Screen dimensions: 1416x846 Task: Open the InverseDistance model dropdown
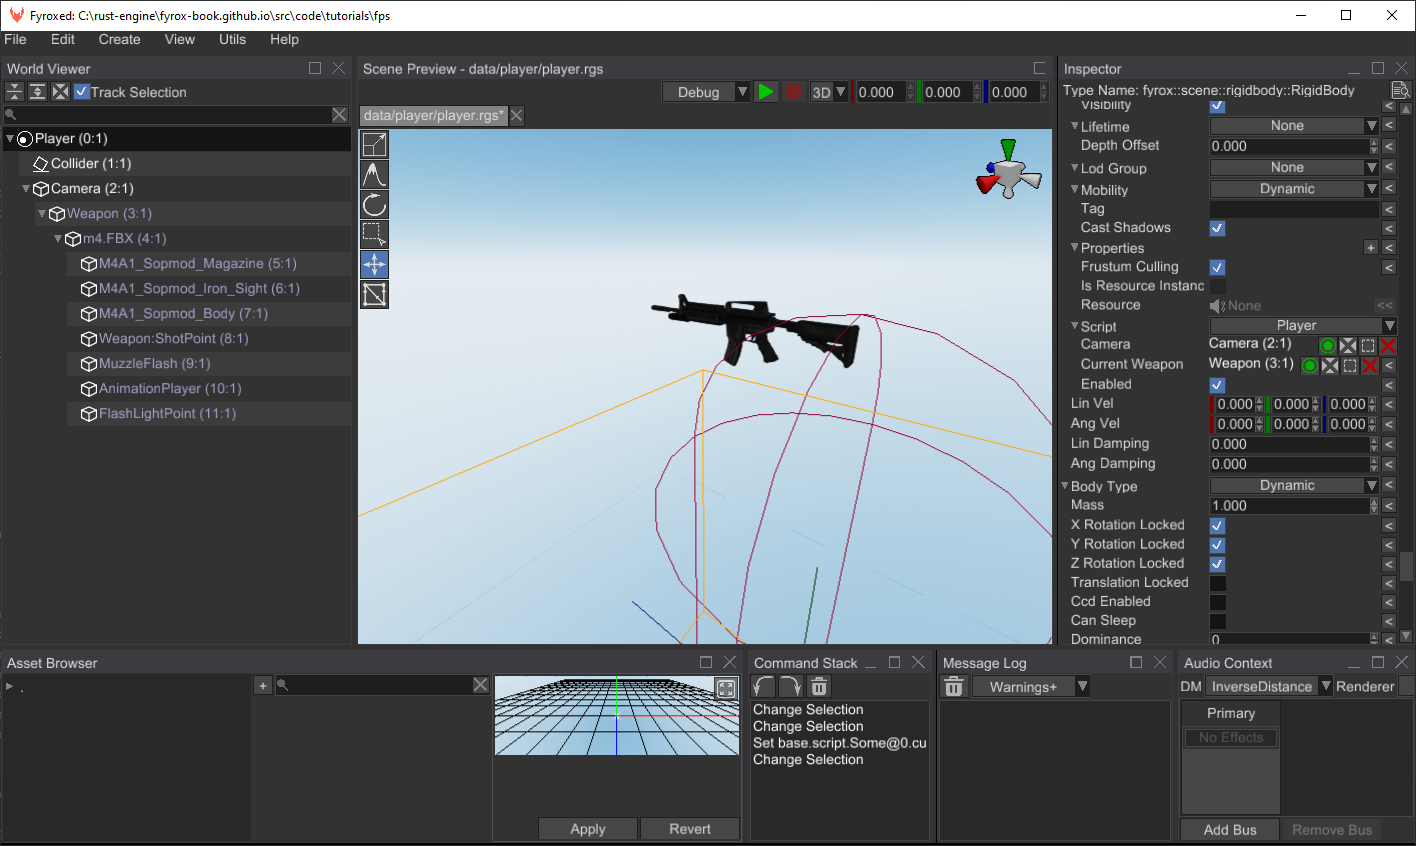[x=1268, y=687]
